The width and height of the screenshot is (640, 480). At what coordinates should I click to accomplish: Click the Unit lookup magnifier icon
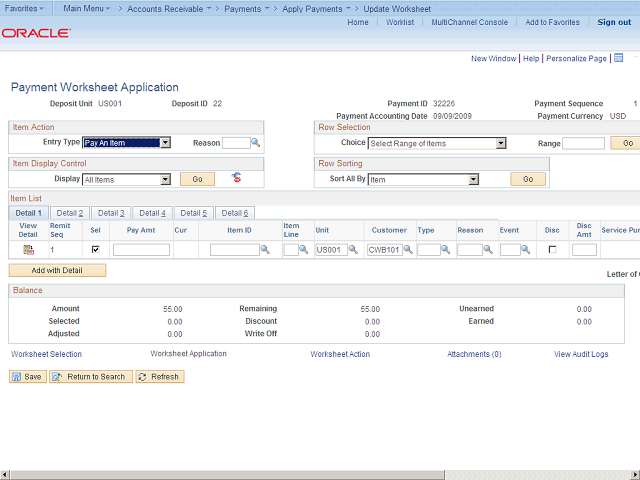(354, 250)
